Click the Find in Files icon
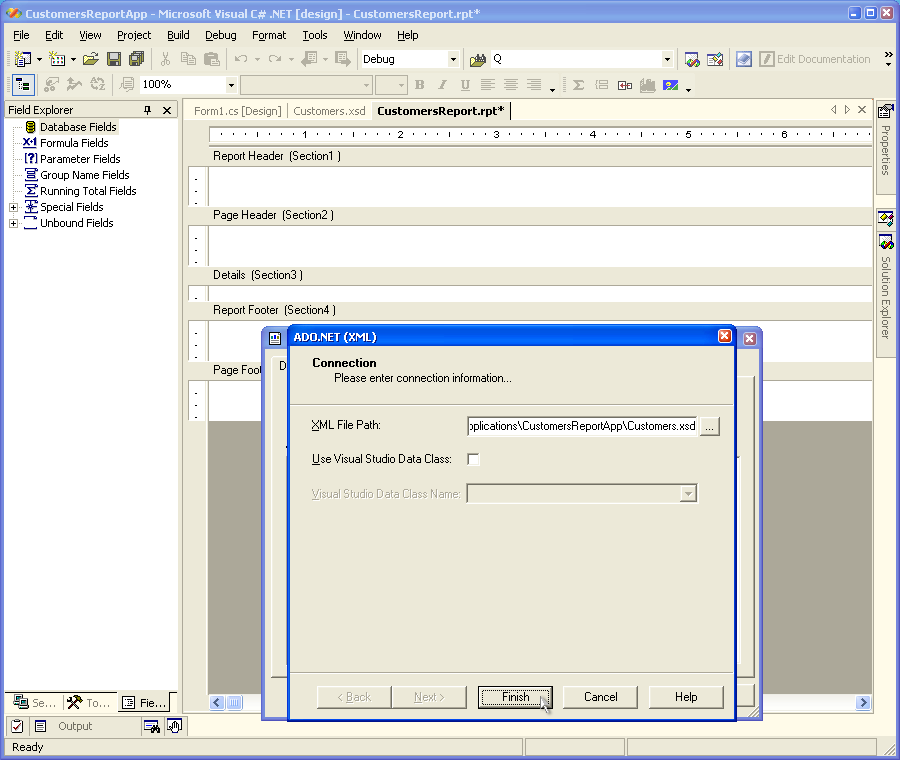This screenshot has height=760, width=900. click(478, 60)
